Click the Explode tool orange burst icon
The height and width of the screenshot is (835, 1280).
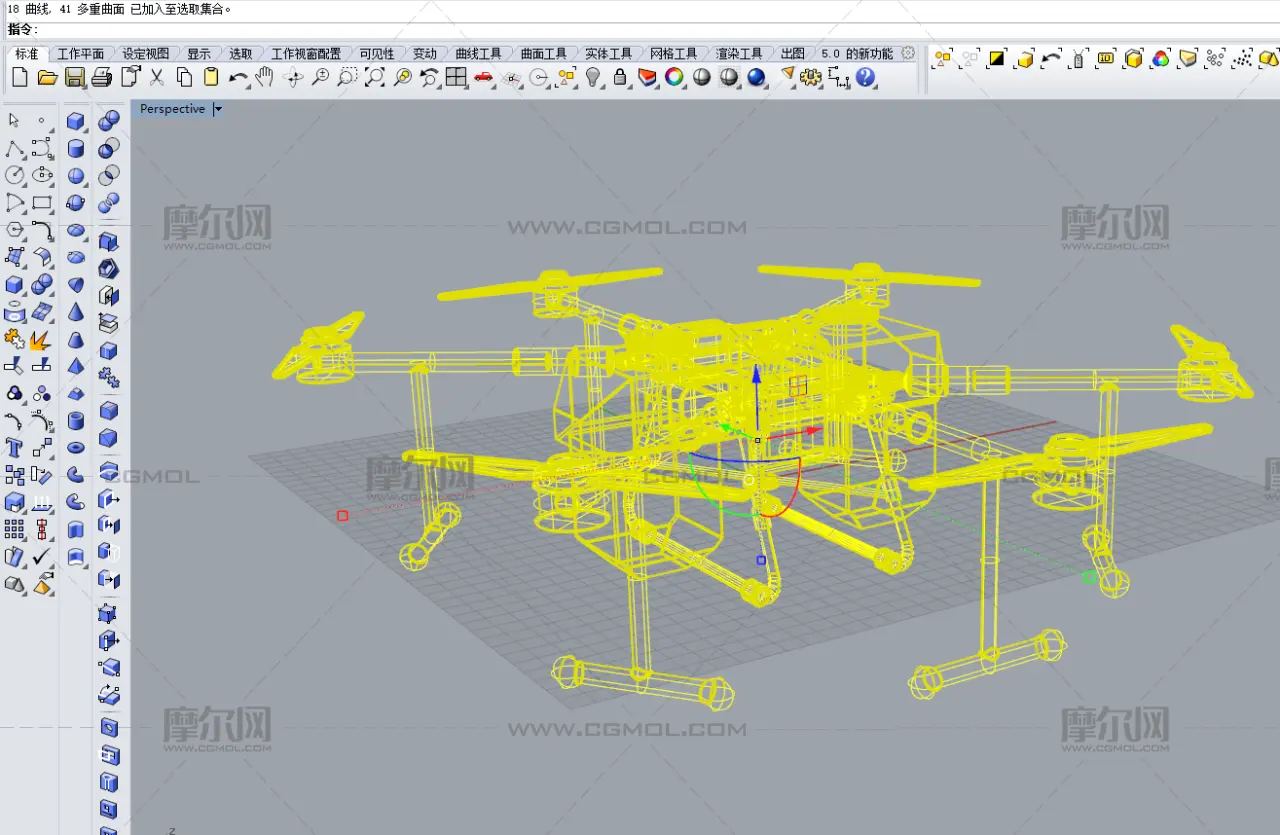(x=40, y=340)
